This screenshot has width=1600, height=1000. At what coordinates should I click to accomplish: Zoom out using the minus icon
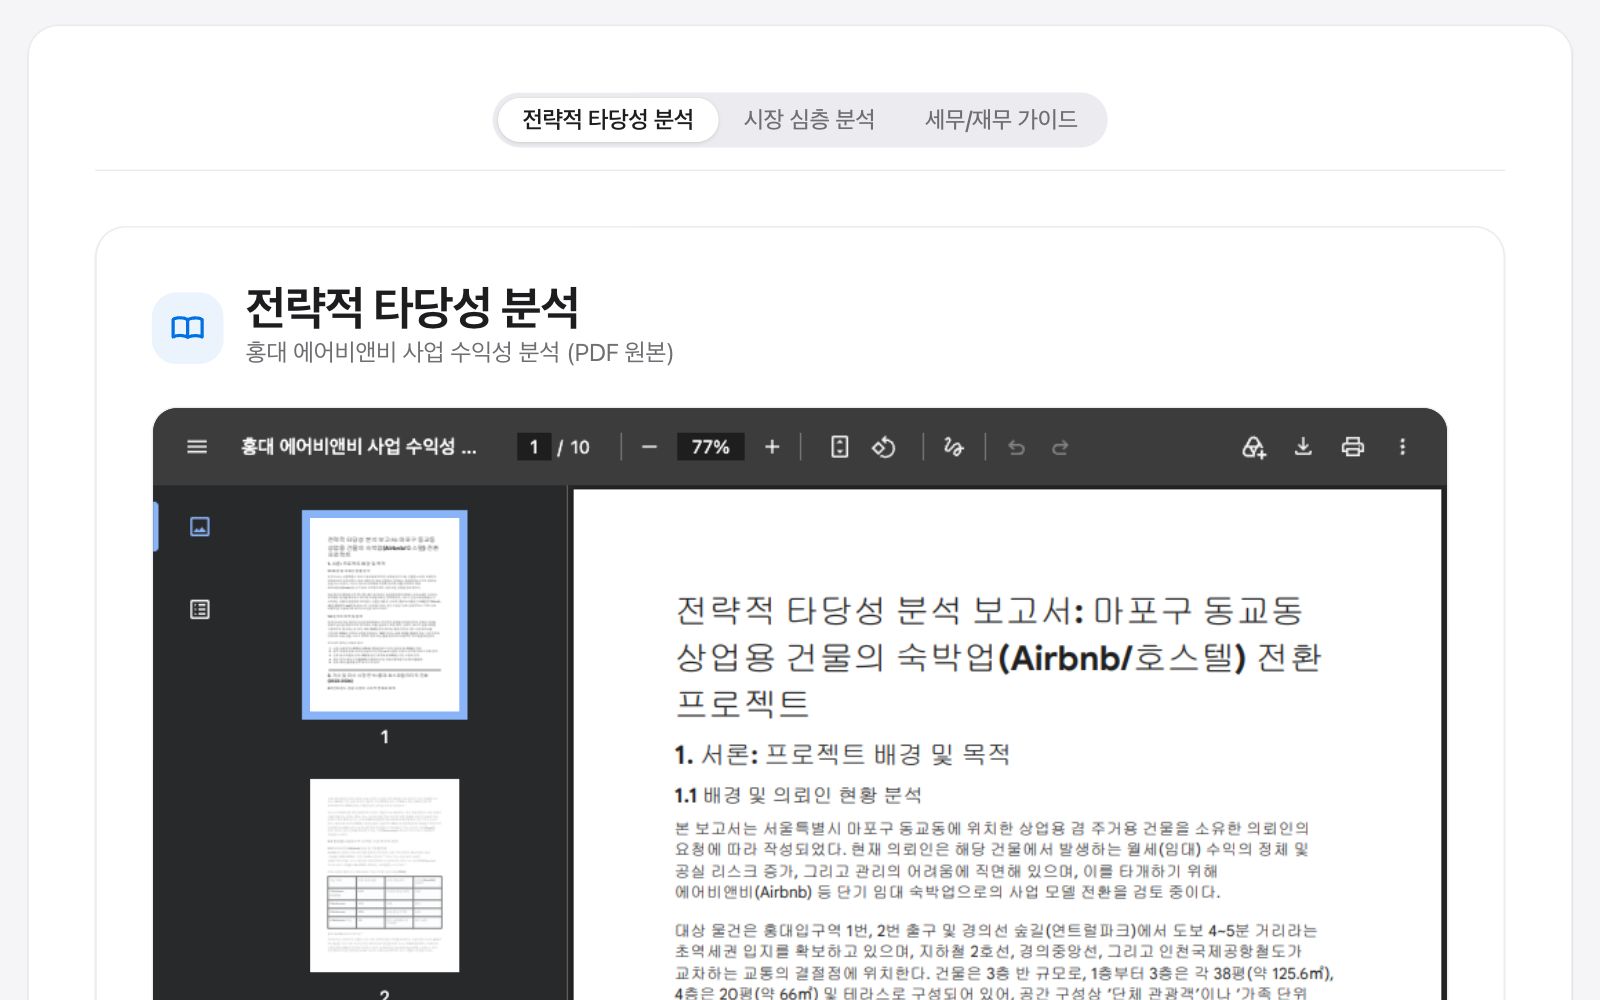coord(649,447)
